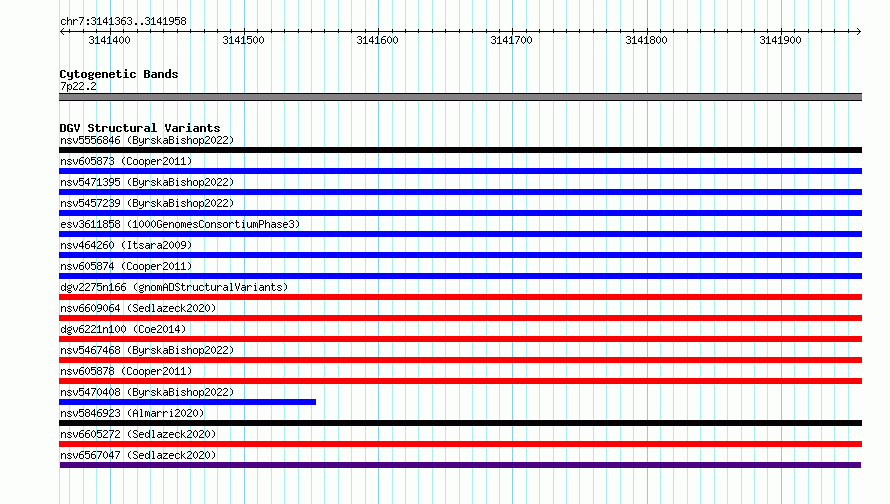Click the purple nsv6567047 variant bar
The image size is (890, 504).
click(460, 465)
